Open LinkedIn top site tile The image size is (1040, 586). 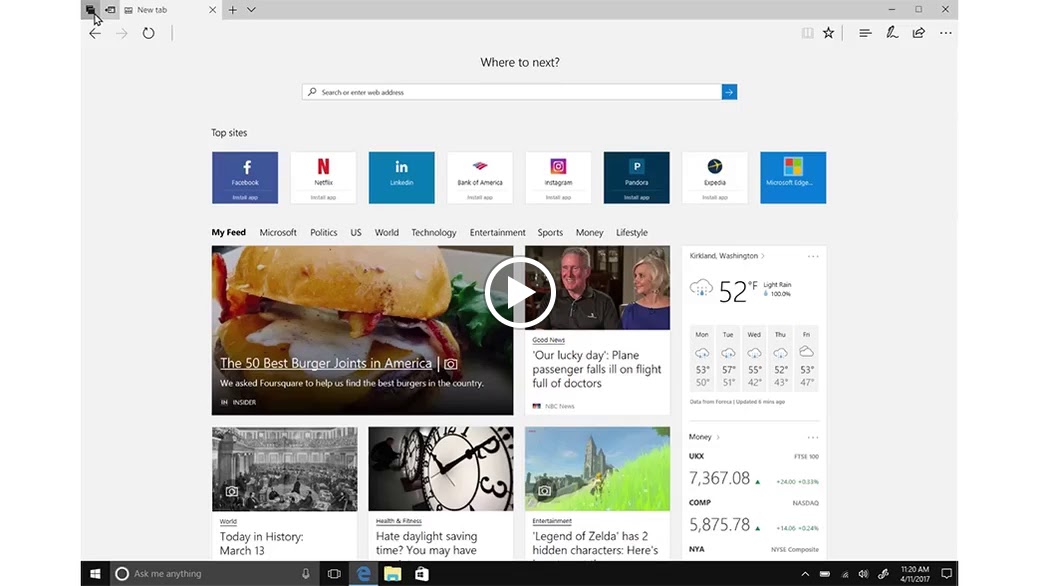(x=401, y=178)
